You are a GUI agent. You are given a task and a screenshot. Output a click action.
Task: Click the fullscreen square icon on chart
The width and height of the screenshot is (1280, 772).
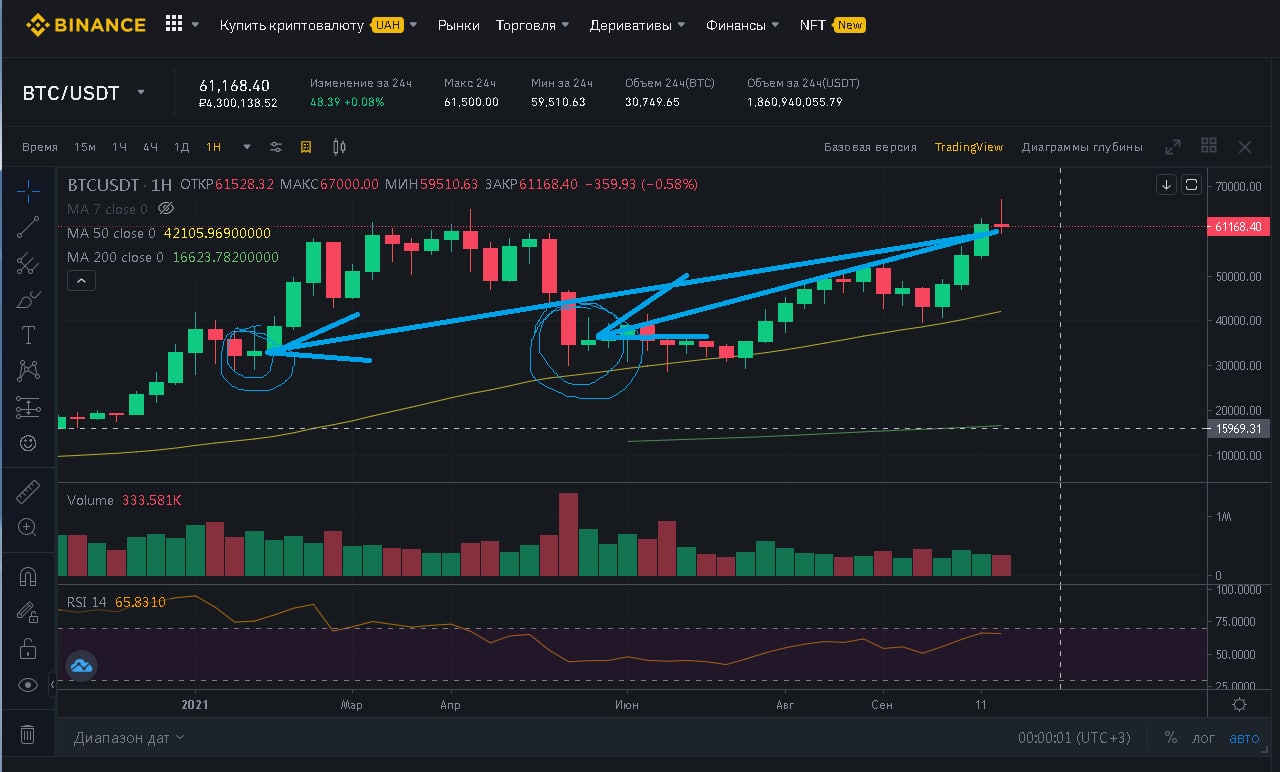tap(1191, 185)
